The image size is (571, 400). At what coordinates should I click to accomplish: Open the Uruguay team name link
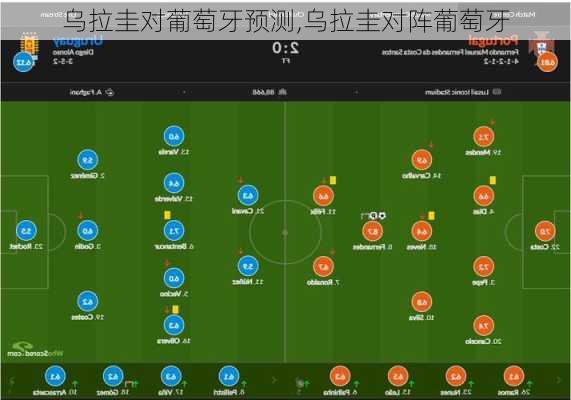(x=78, y=41)
